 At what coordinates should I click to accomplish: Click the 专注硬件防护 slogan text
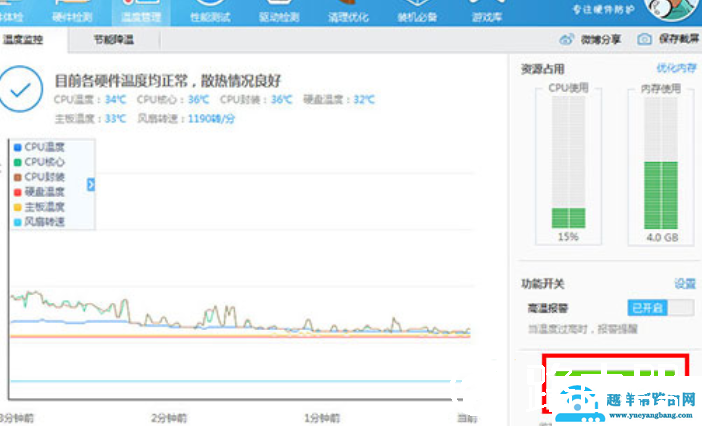click(x=603, y=9)
